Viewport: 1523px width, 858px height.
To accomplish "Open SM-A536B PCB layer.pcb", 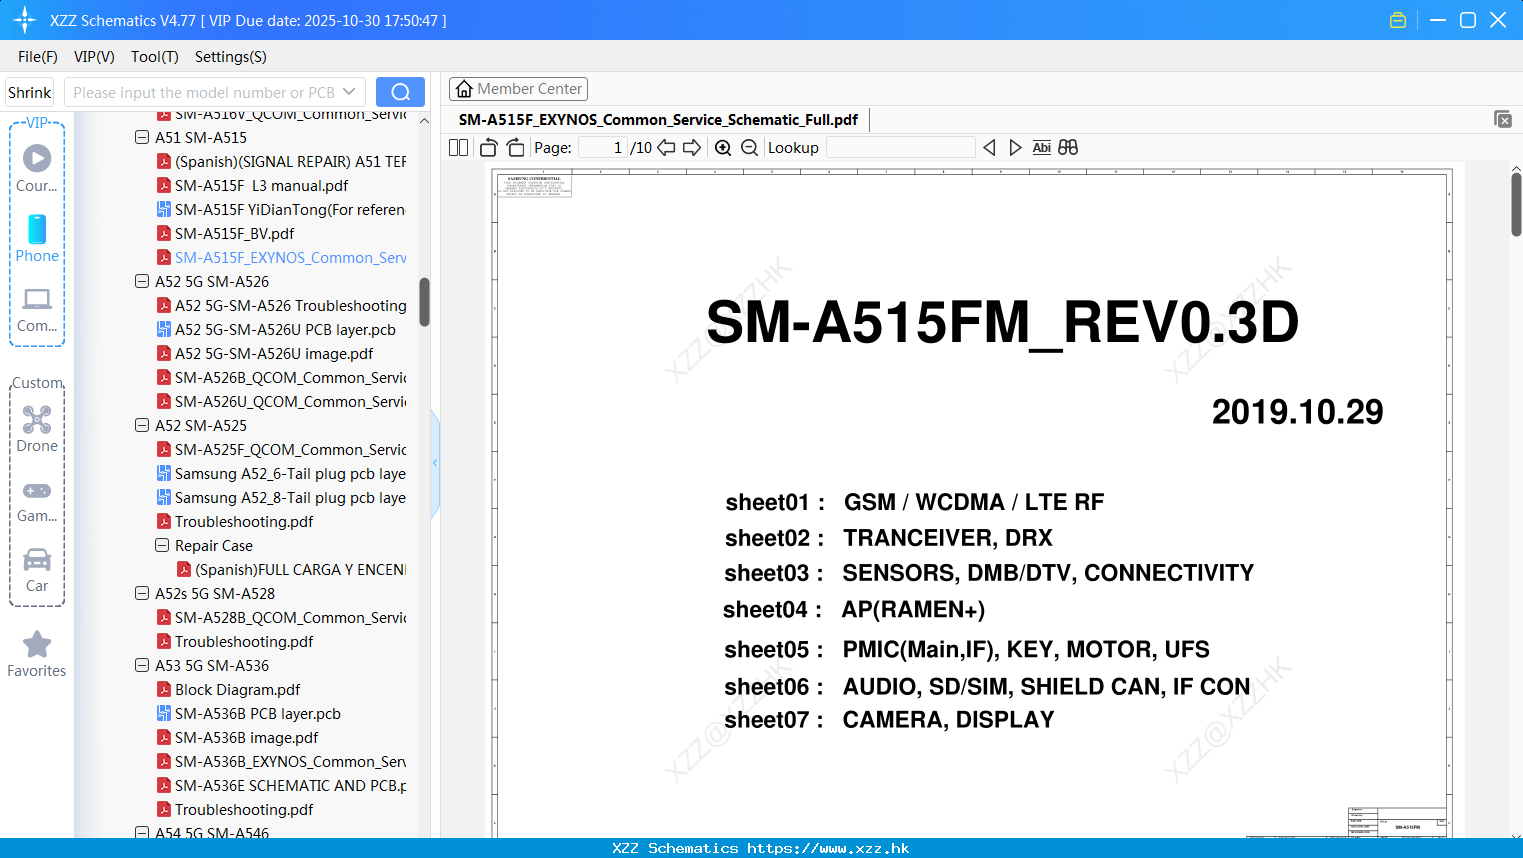I will tap(248, 714).
